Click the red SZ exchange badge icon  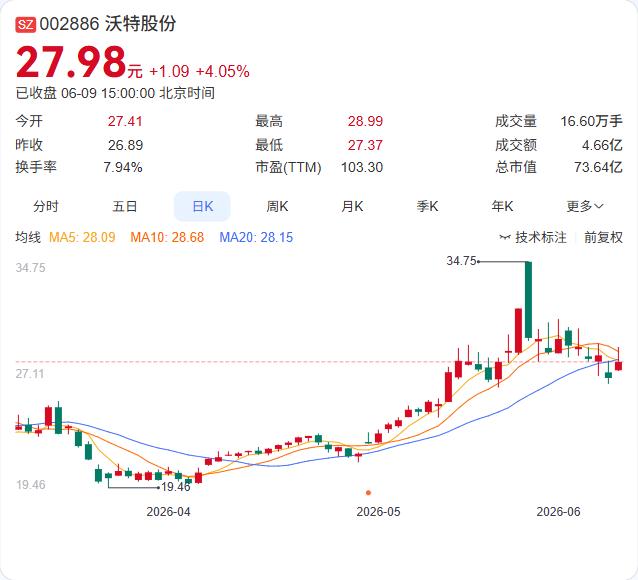tap(26, 24)
